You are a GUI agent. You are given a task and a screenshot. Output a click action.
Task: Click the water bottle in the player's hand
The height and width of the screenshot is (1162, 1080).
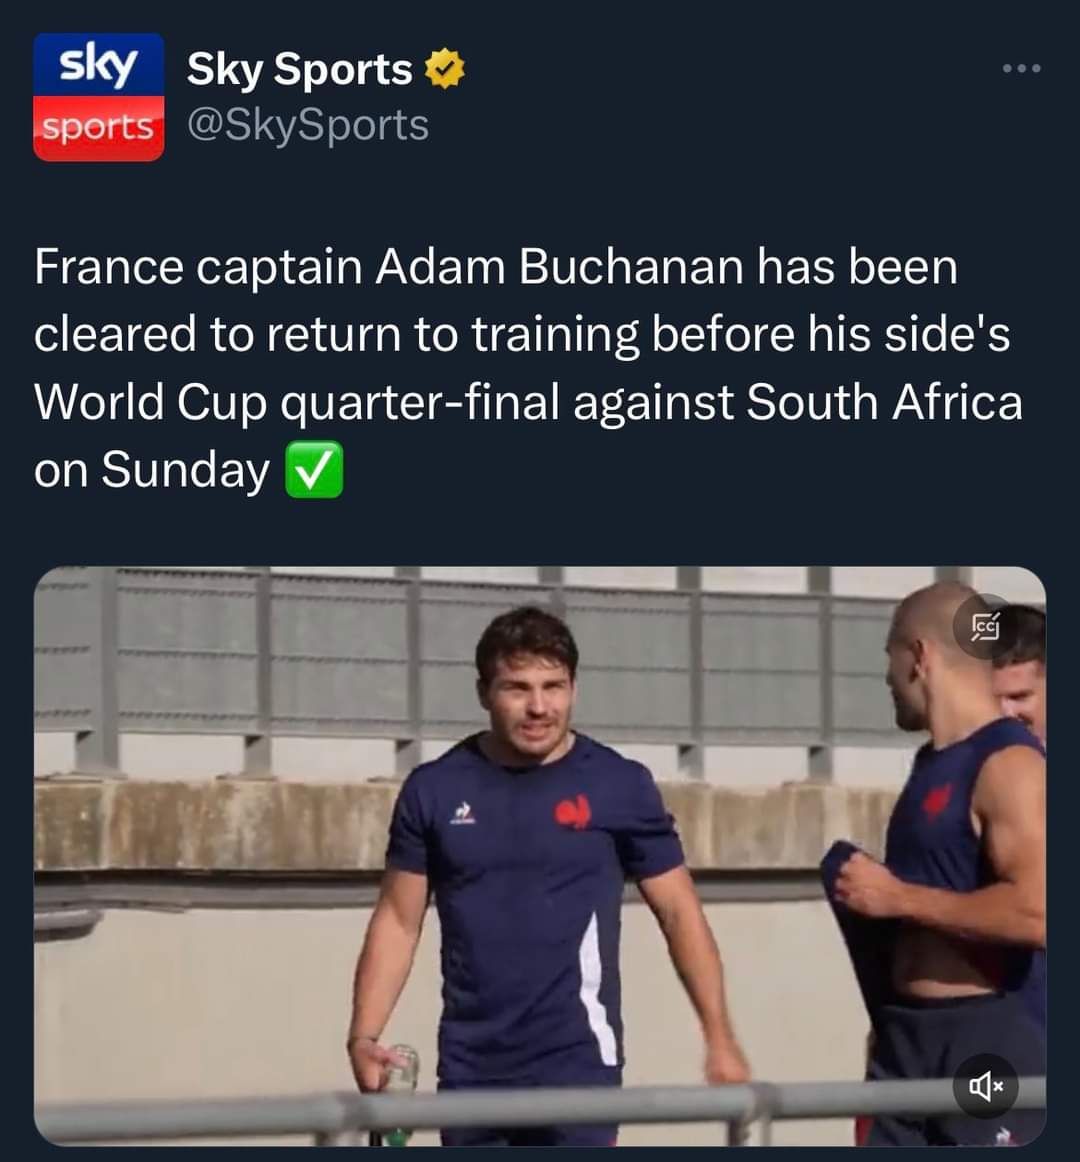(398, 1070)
